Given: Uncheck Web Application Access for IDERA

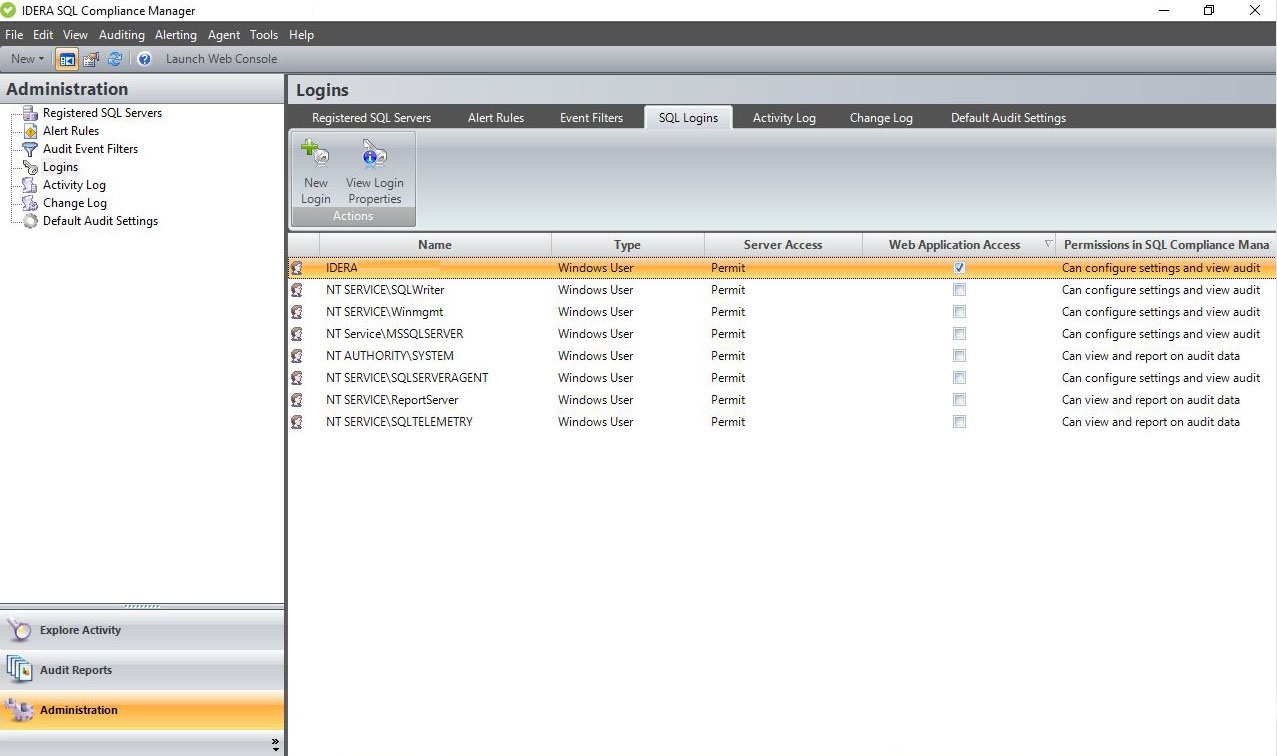Looking at the screenshot, I should click(x=960, y=268).
